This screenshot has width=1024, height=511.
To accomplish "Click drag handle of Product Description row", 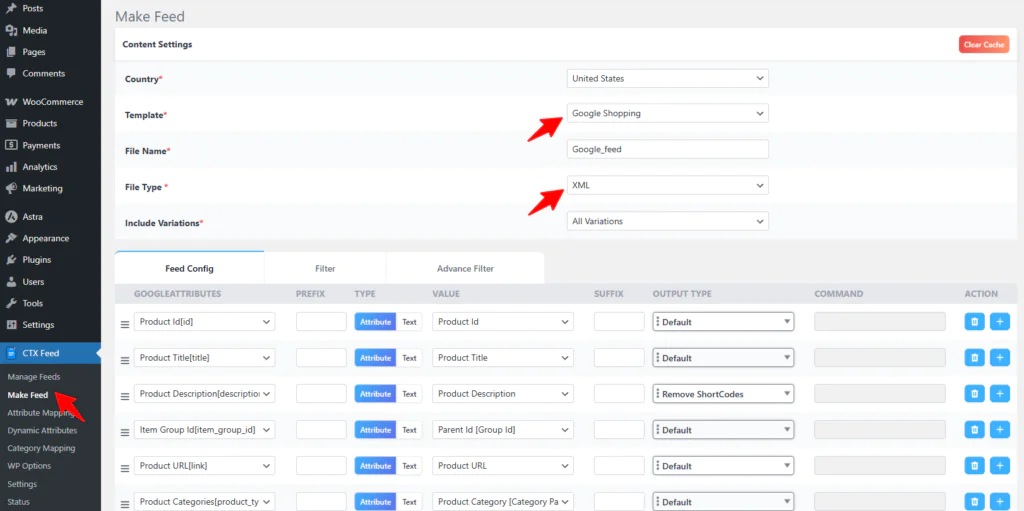I will point(125,394).
